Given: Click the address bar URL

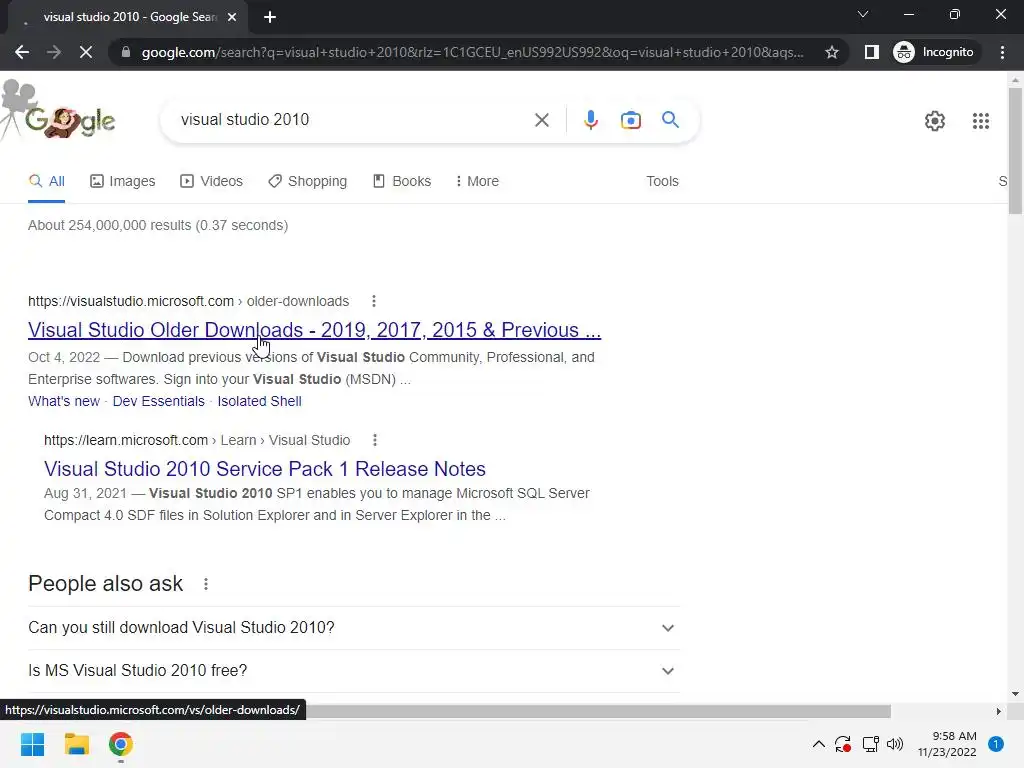Looking at the screenshot, I should (x=472, y=52).
